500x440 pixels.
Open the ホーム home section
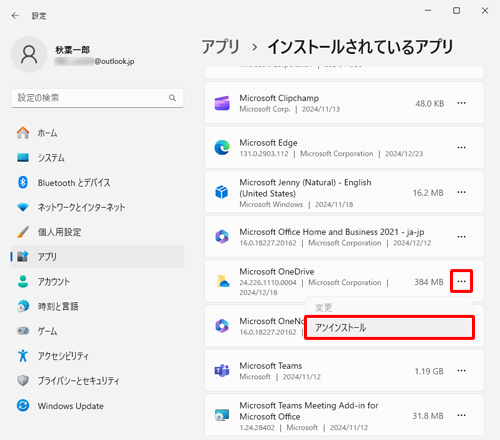(97, 133)
